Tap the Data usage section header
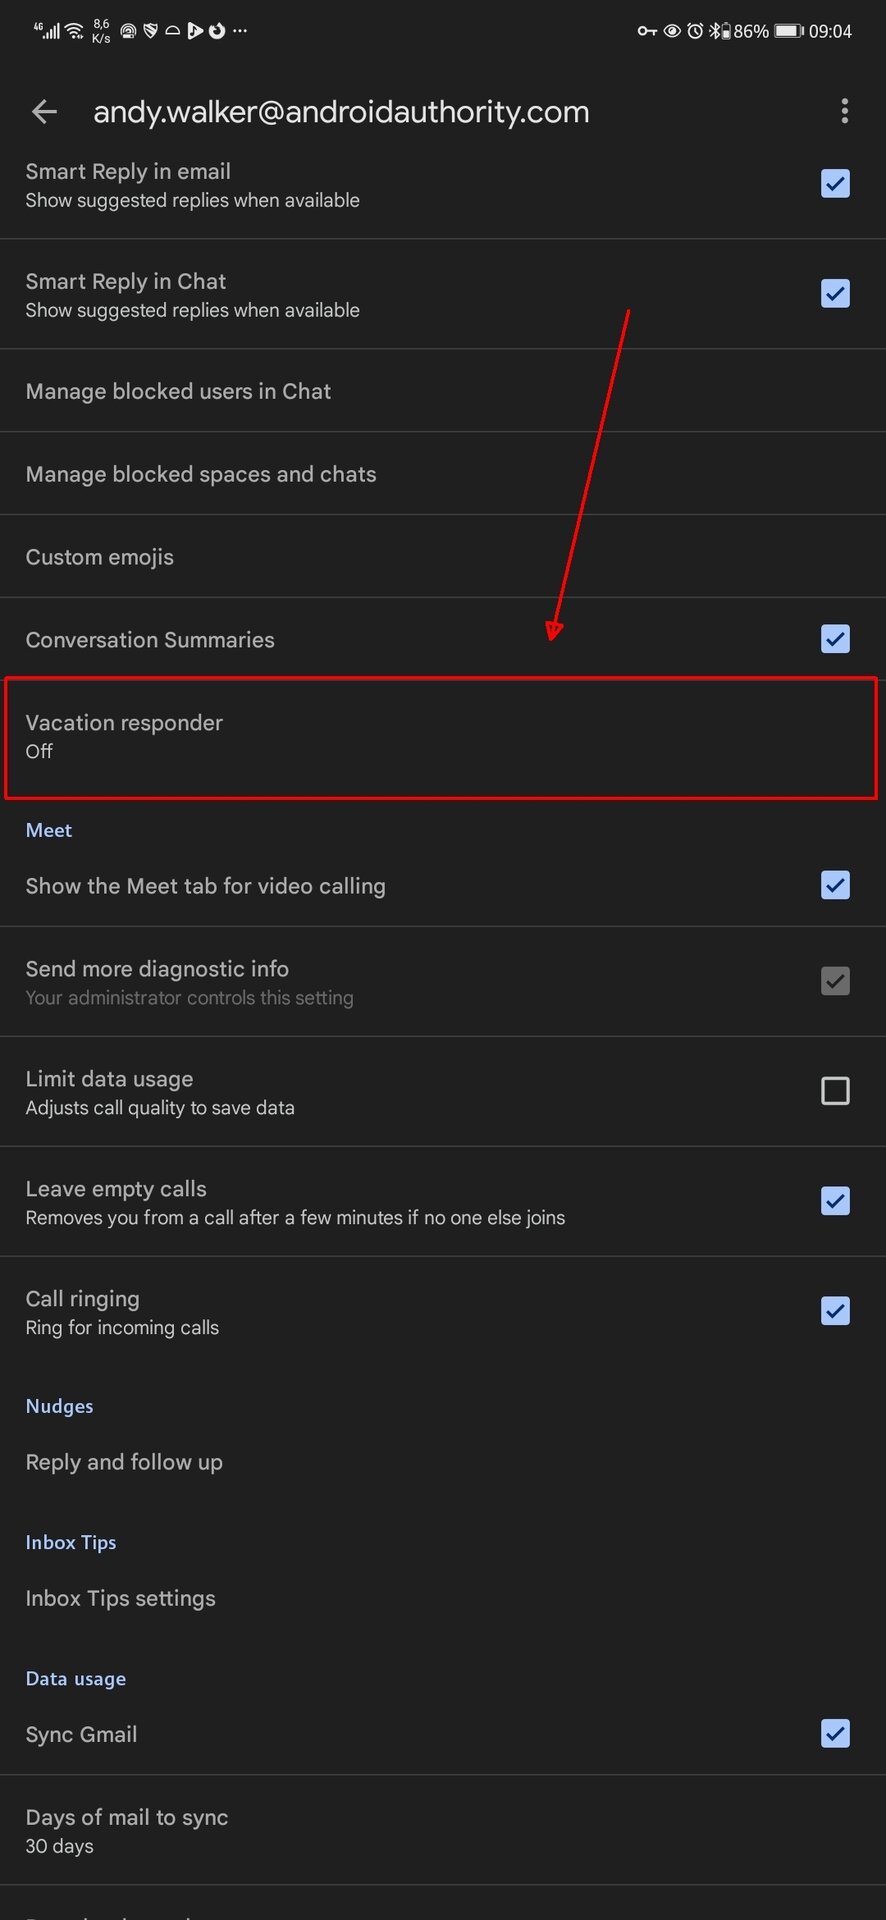Image resolution: width=886 pixels, height=1920 pixels. 76,1678
